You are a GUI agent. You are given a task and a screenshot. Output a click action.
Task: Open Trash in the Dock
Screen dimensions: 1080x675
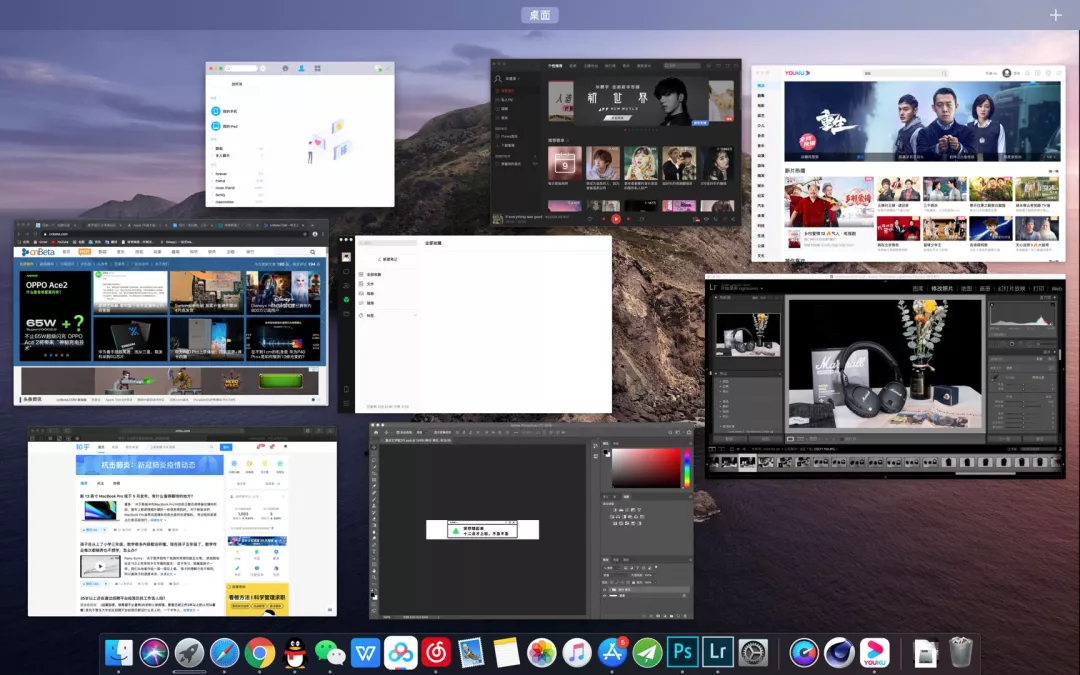click(960, 652)
